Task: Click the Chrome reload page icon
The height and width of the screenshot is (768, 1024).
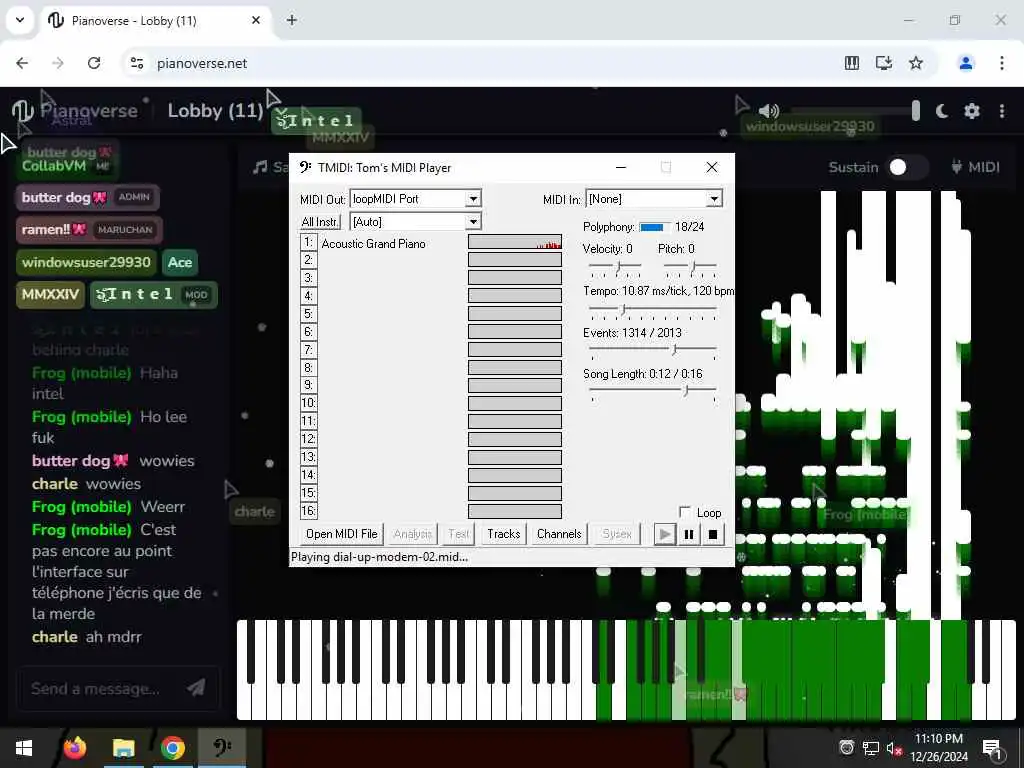Action: [94, 63]
